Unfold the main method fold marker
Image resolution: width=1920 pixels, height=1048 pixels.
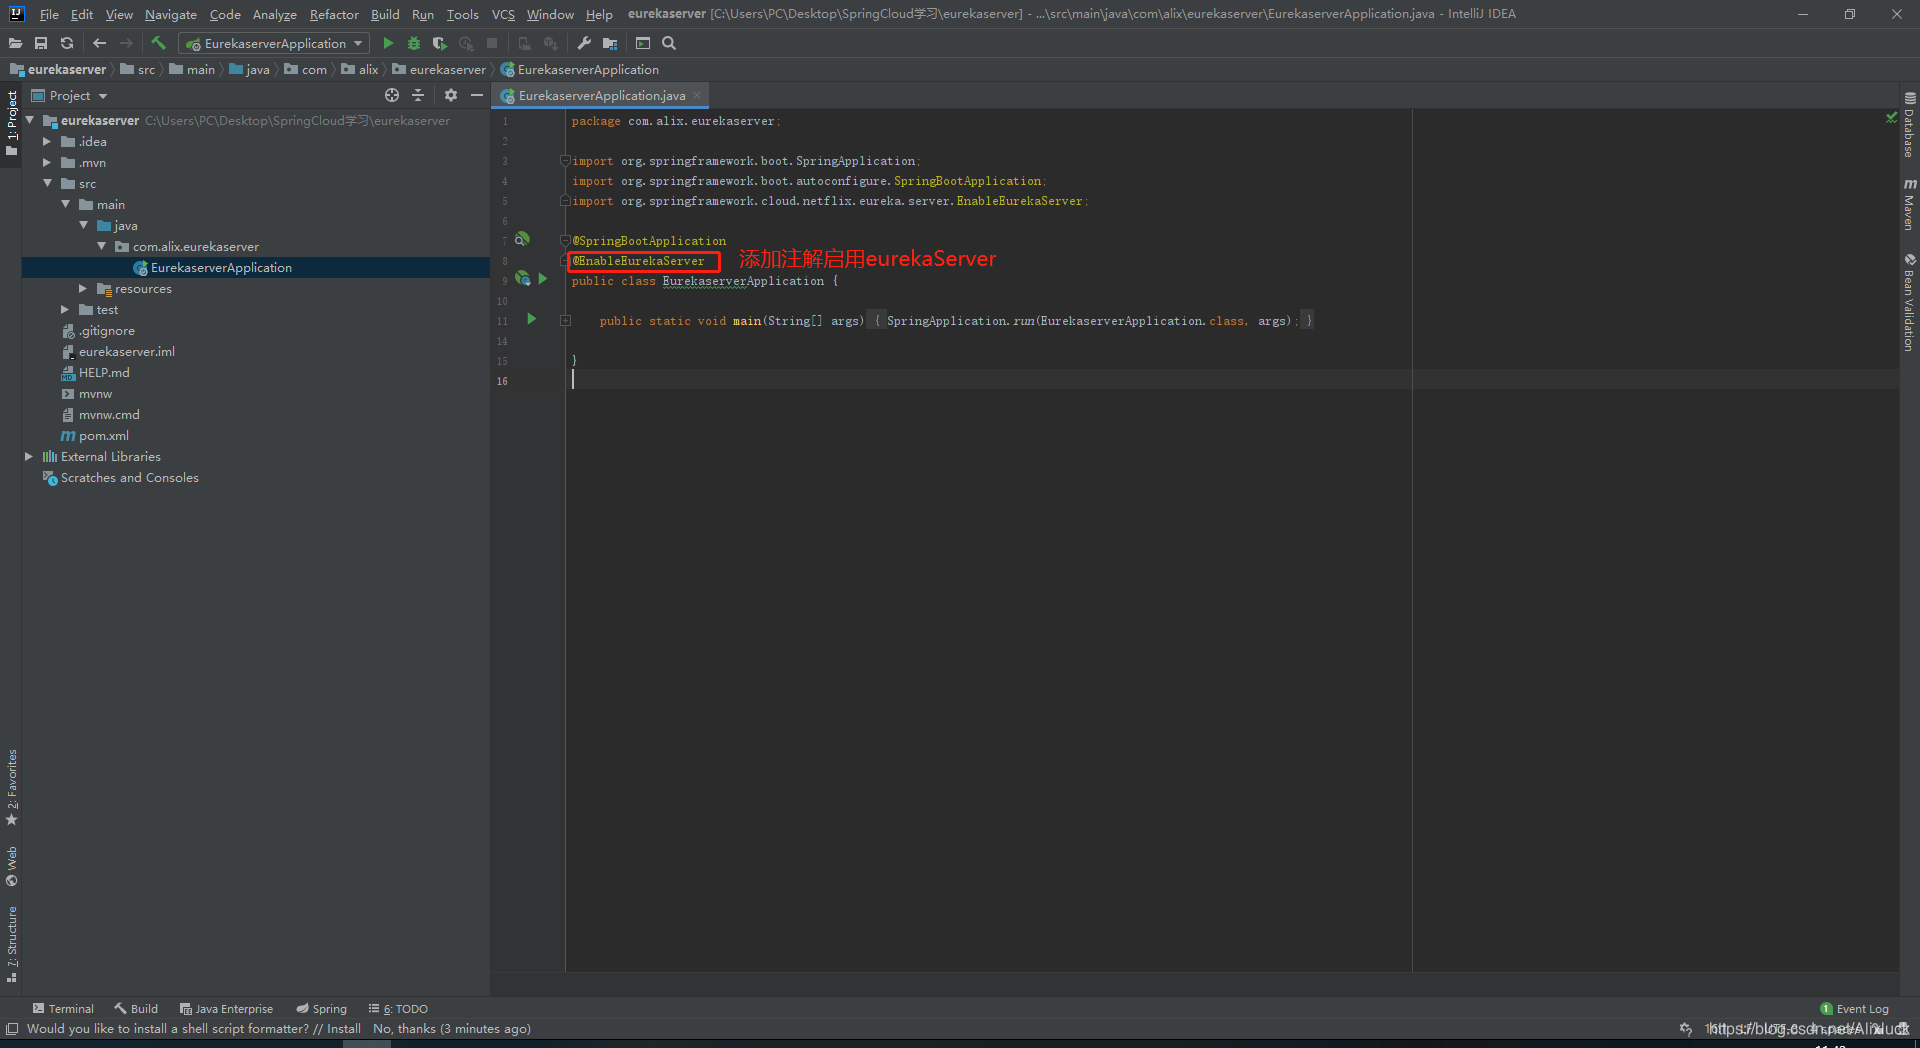pos(565,321)
